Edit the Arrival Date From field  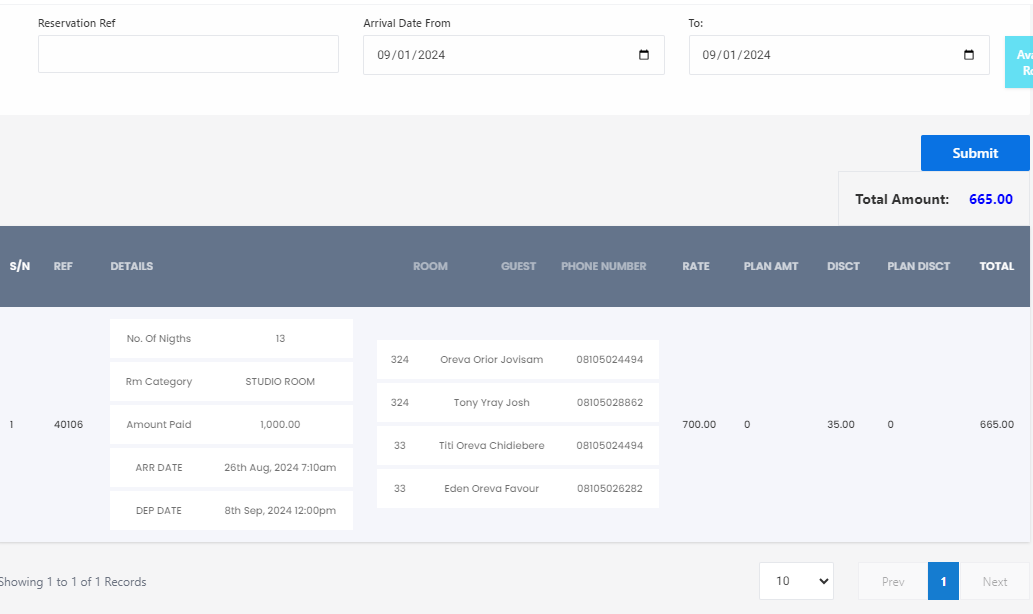click(x=514, y=55)
